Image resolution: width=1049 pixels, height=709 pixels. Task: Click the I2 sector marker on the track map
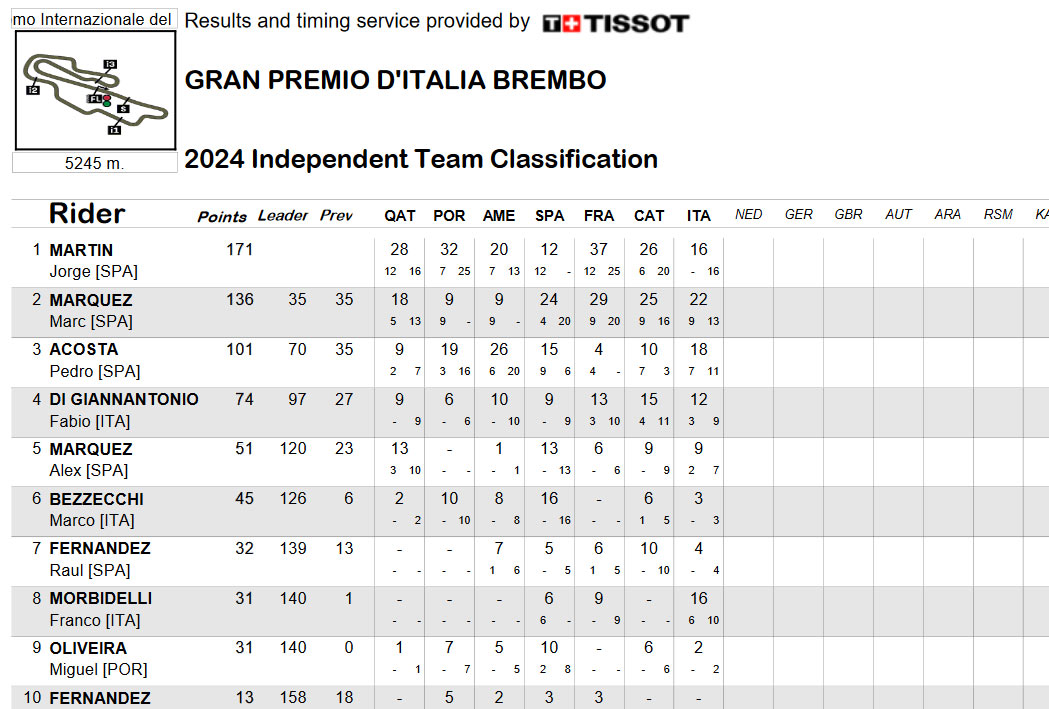[x=33, y=90]
